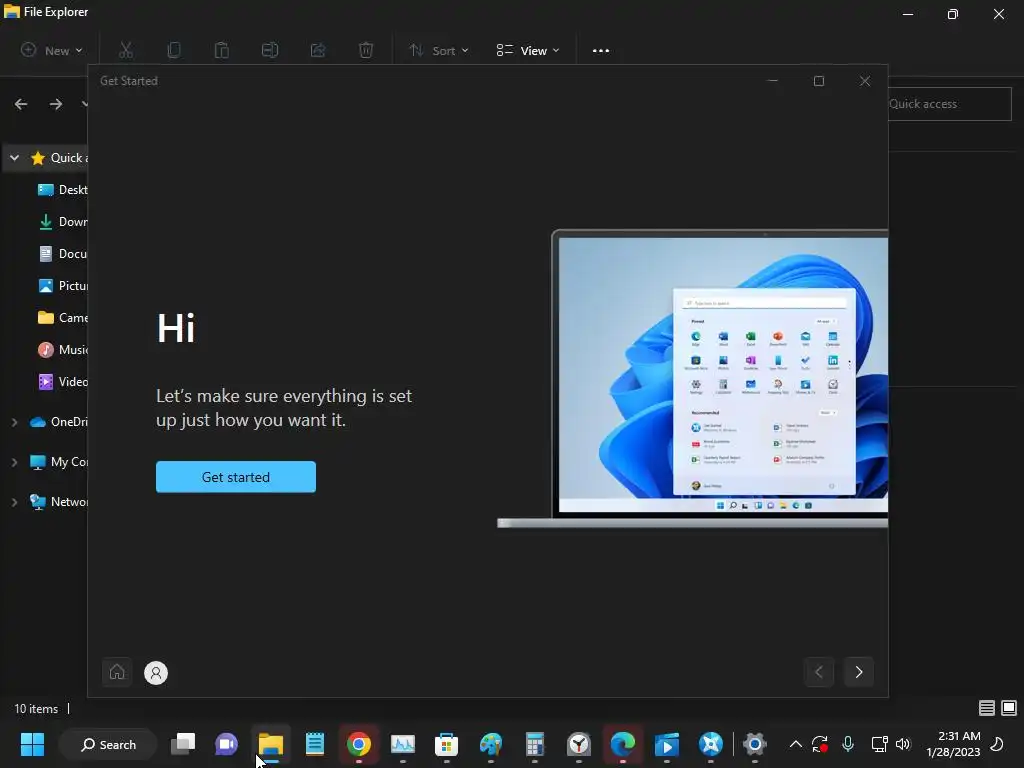This screenshot has height=768, width=1024.
Task: Click the Paste icon in File Explorer toolbar
Action: (x=221, y=50)
